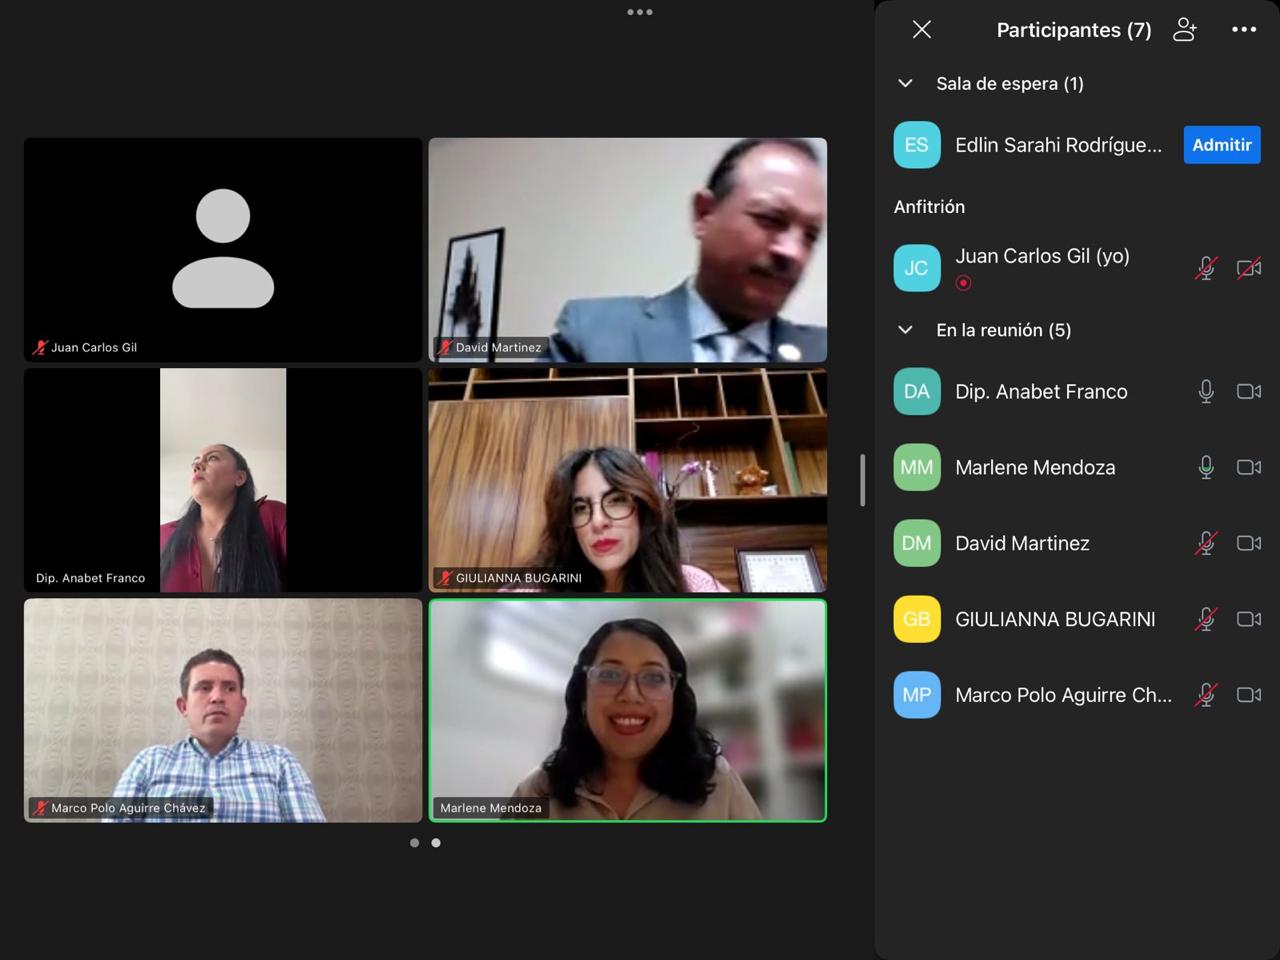
Task: Toggle Marlene Mendoza's microphone
Action: [1206, 467]
